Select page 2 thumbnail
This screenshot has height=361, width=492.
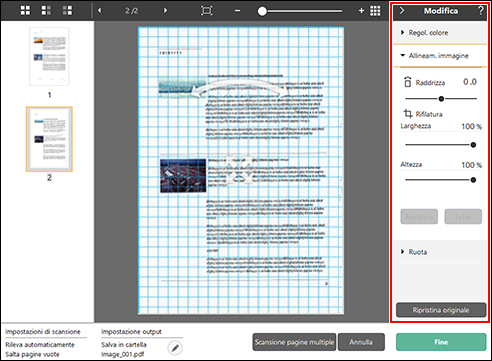[49, 139]
